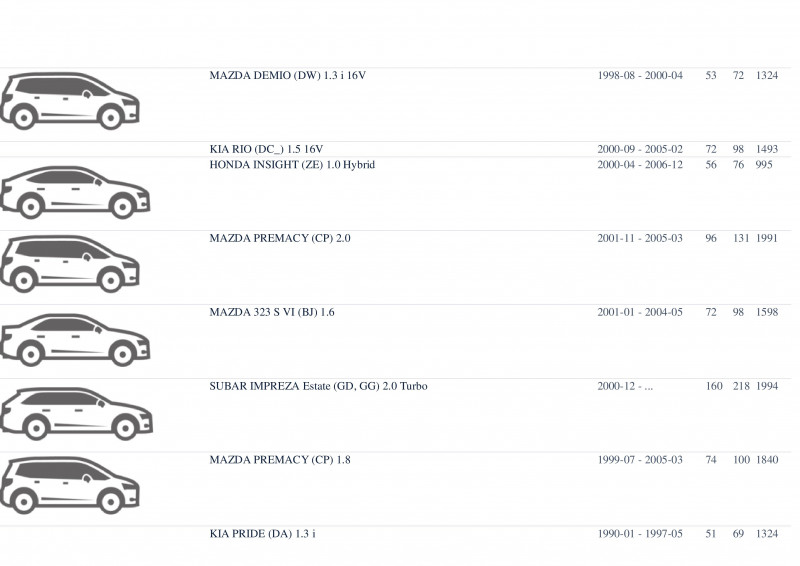Click the car icon beside MAZDA DEMIO
This screenshot has width=800, height=566.
70,101
